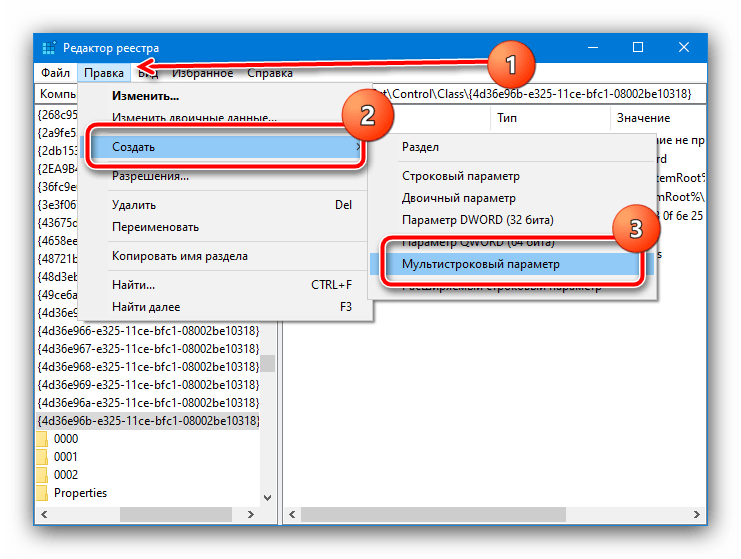Choose Найти... menu entry

(223, 285)
